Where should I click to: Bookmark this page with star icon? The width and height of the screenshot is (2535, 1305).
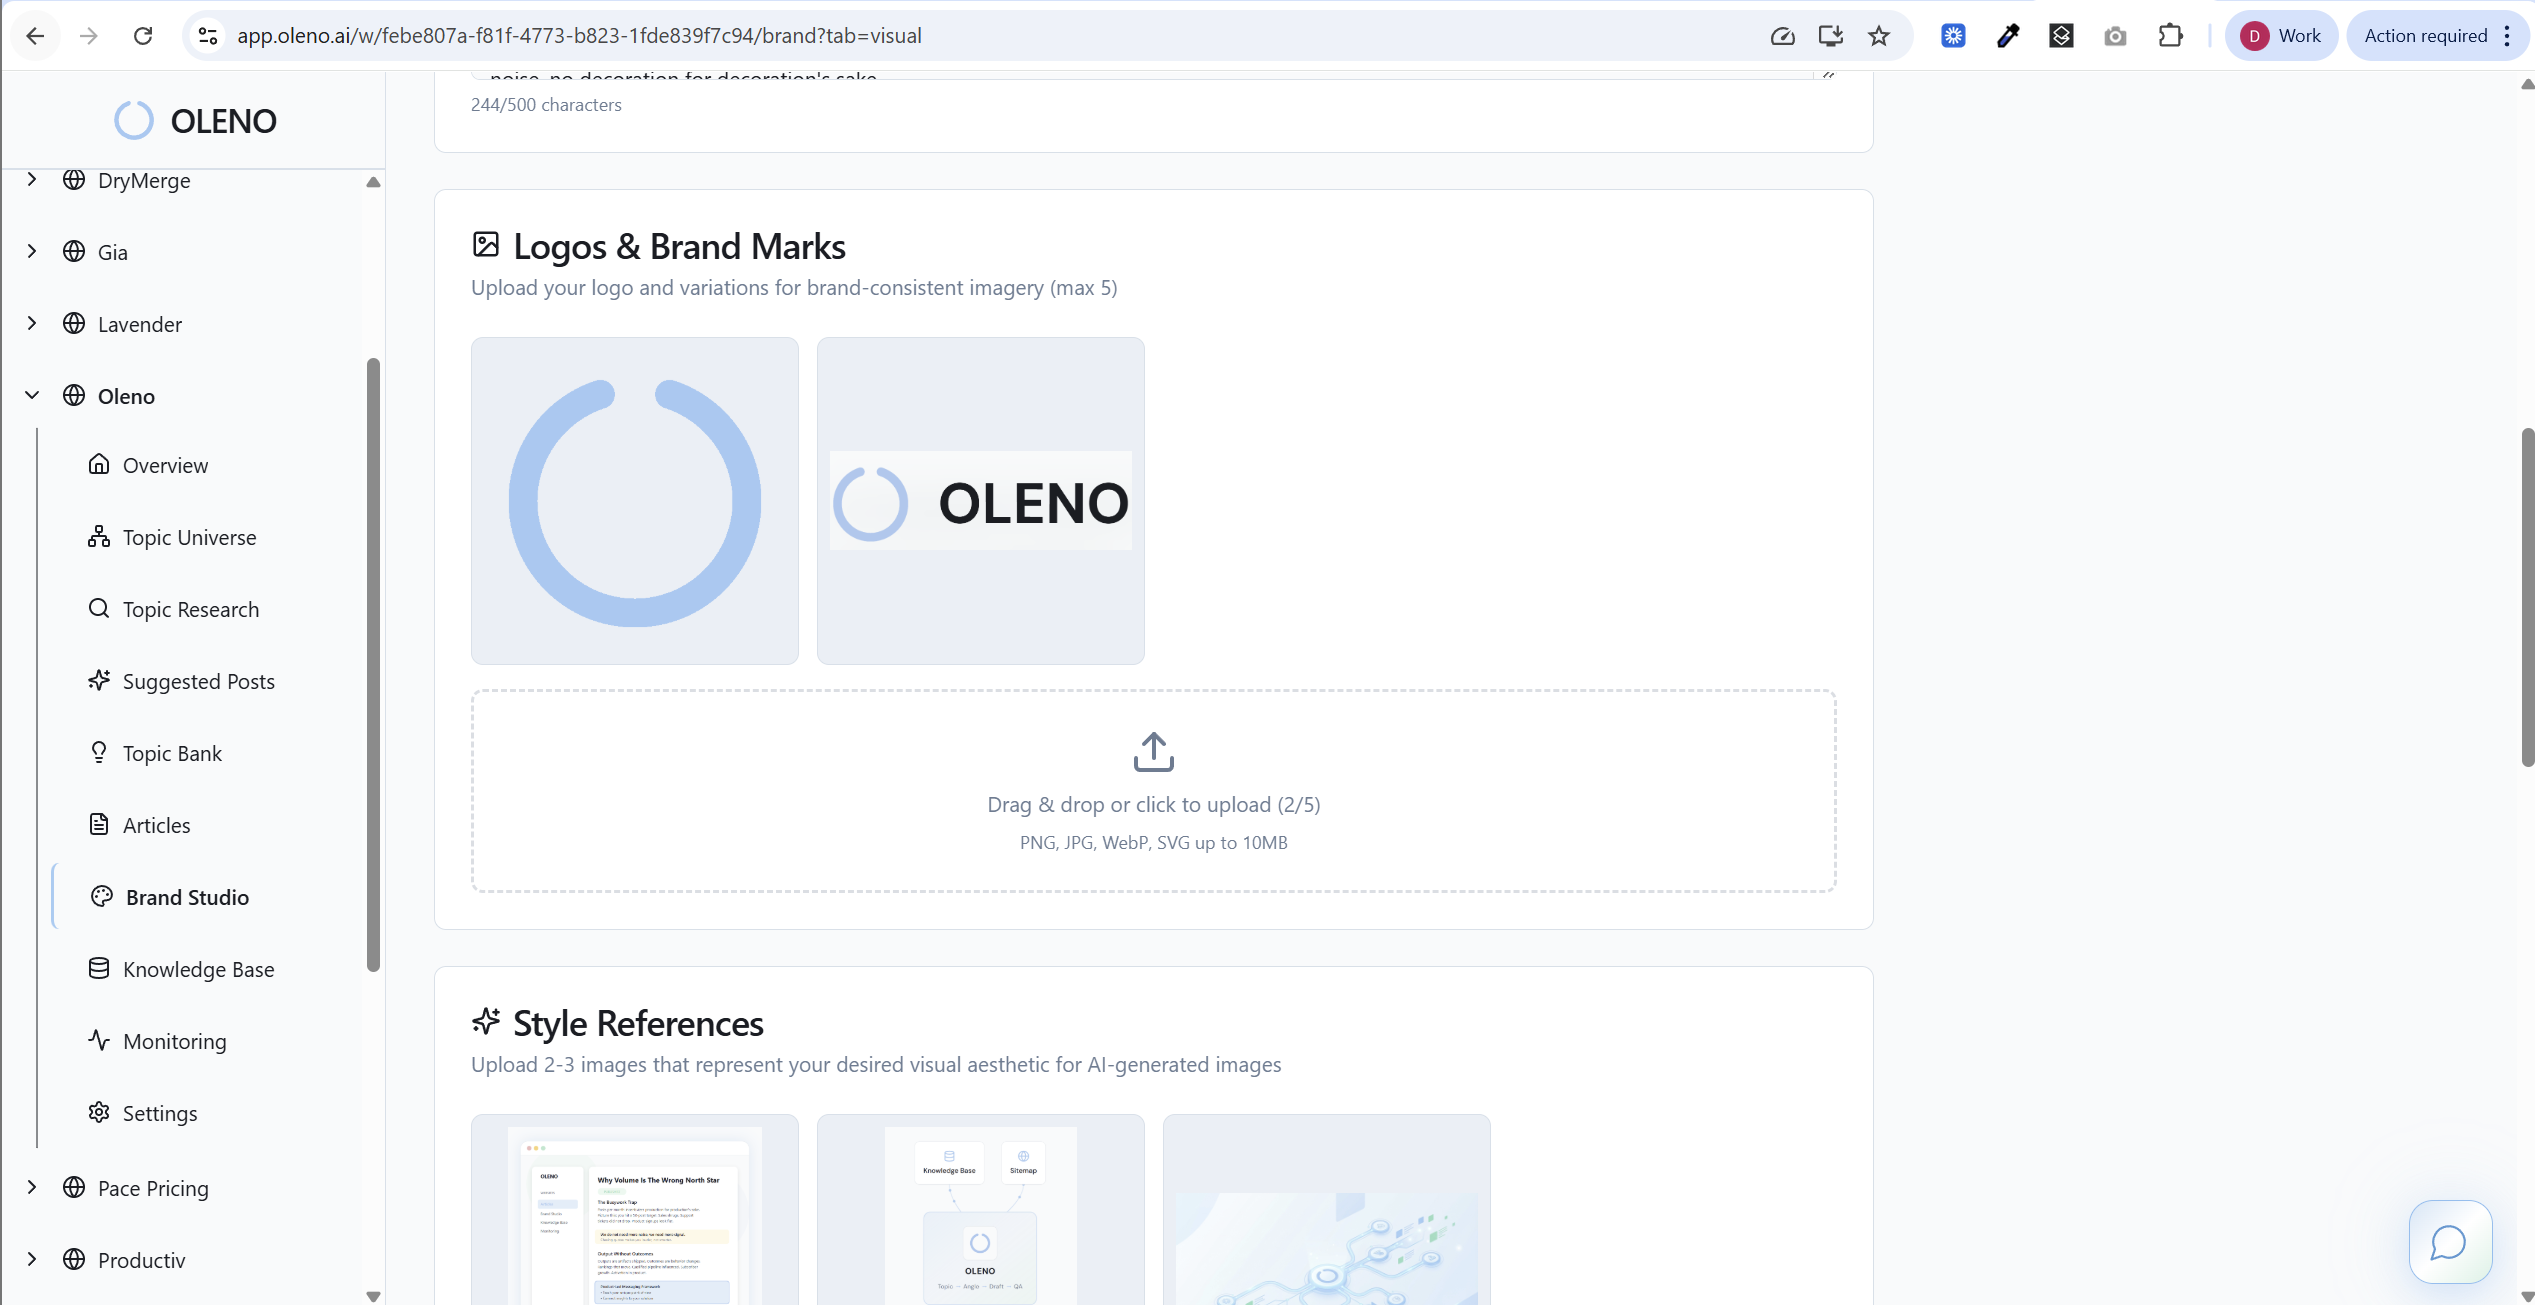[1879, 36]
